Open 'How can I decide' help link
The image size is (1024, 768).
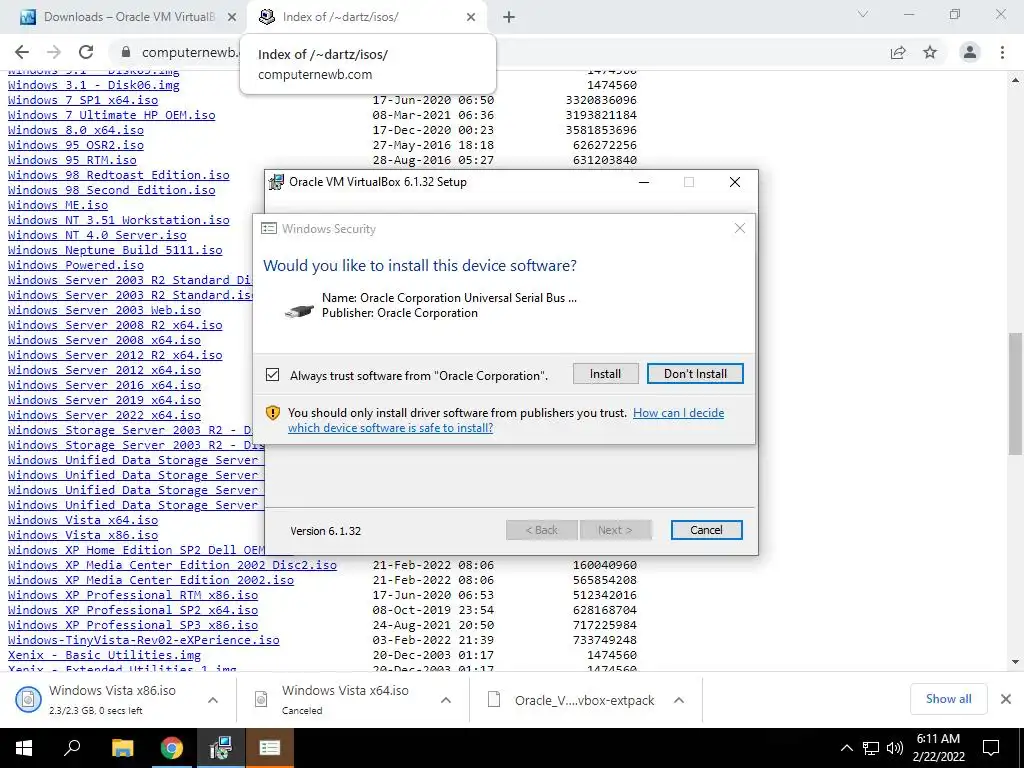pyautogui.click(x=679, y=413)
